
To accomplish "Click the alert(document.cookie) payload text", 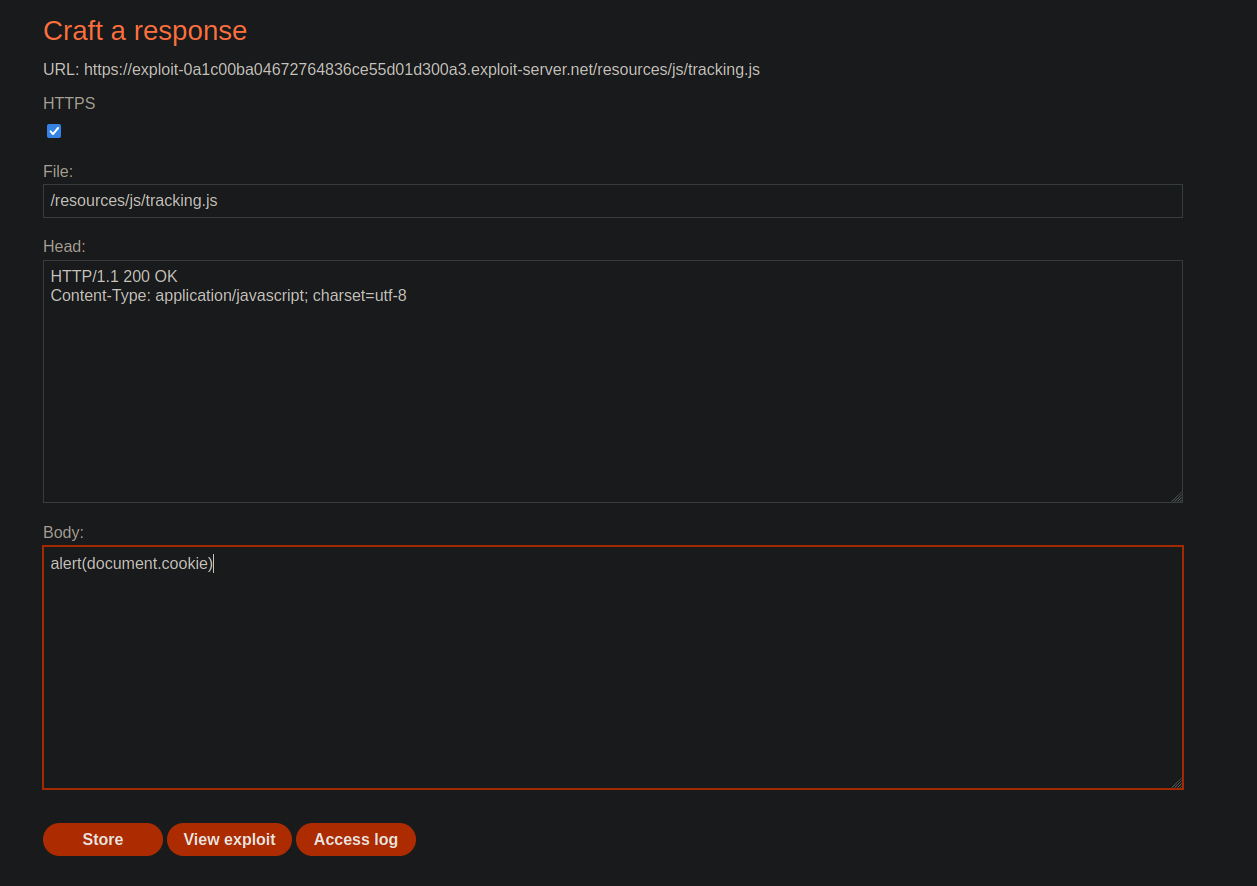I will tap(132, 564).
